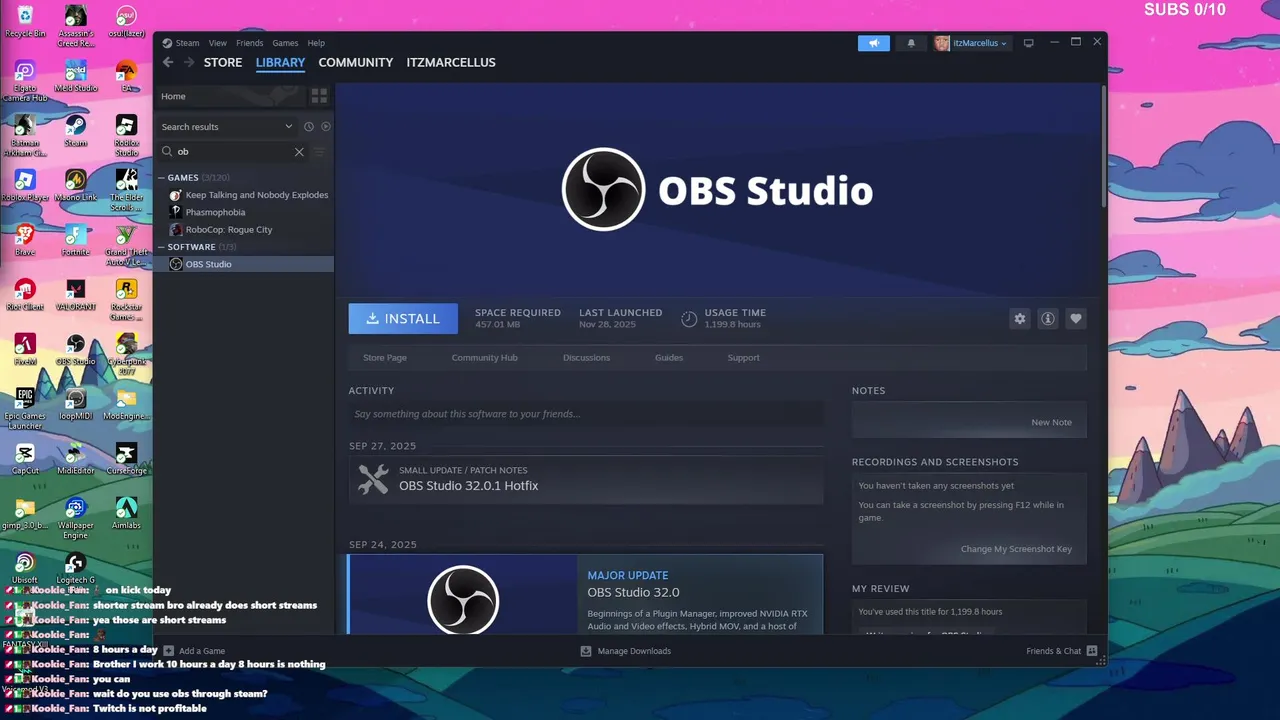Viewport: 1280px width, 720px height.
Task: Click Change My Screenshot Key
Action: point(1016,549)
